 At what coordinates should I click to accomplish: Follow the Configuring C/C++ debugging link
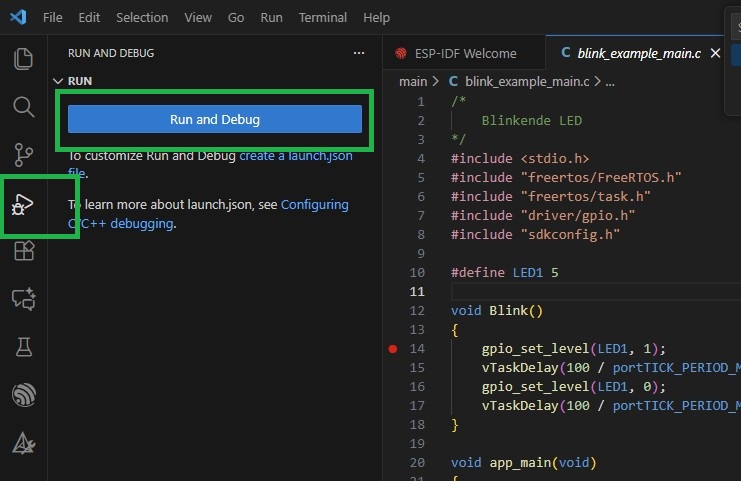point(313,205)
